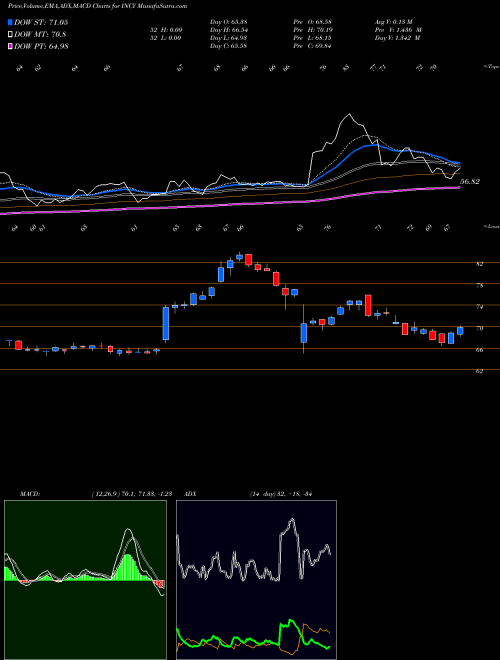Click the white DOW MT legend swatch
Screen dimensions: 500x660
tap(11, 35)
